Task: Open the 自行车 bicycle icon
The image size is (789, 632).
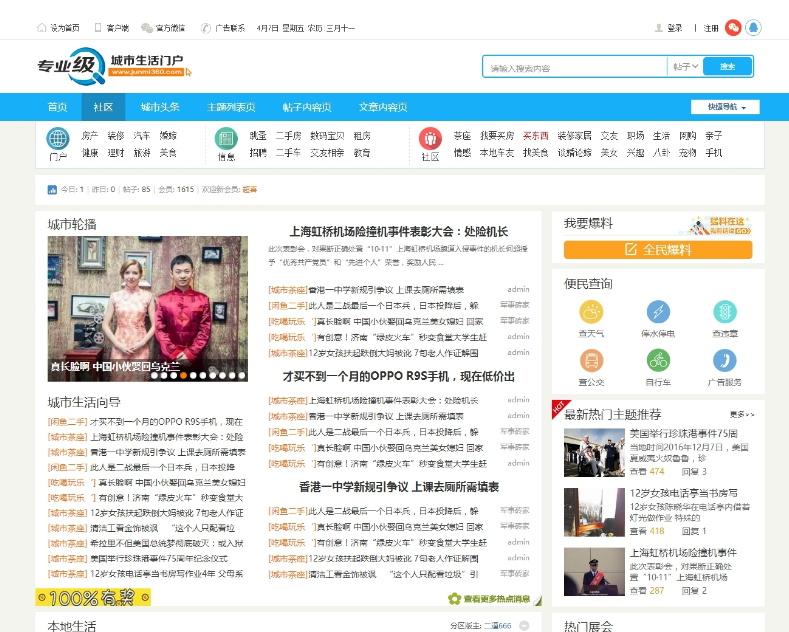Action: tap(658, 361)
